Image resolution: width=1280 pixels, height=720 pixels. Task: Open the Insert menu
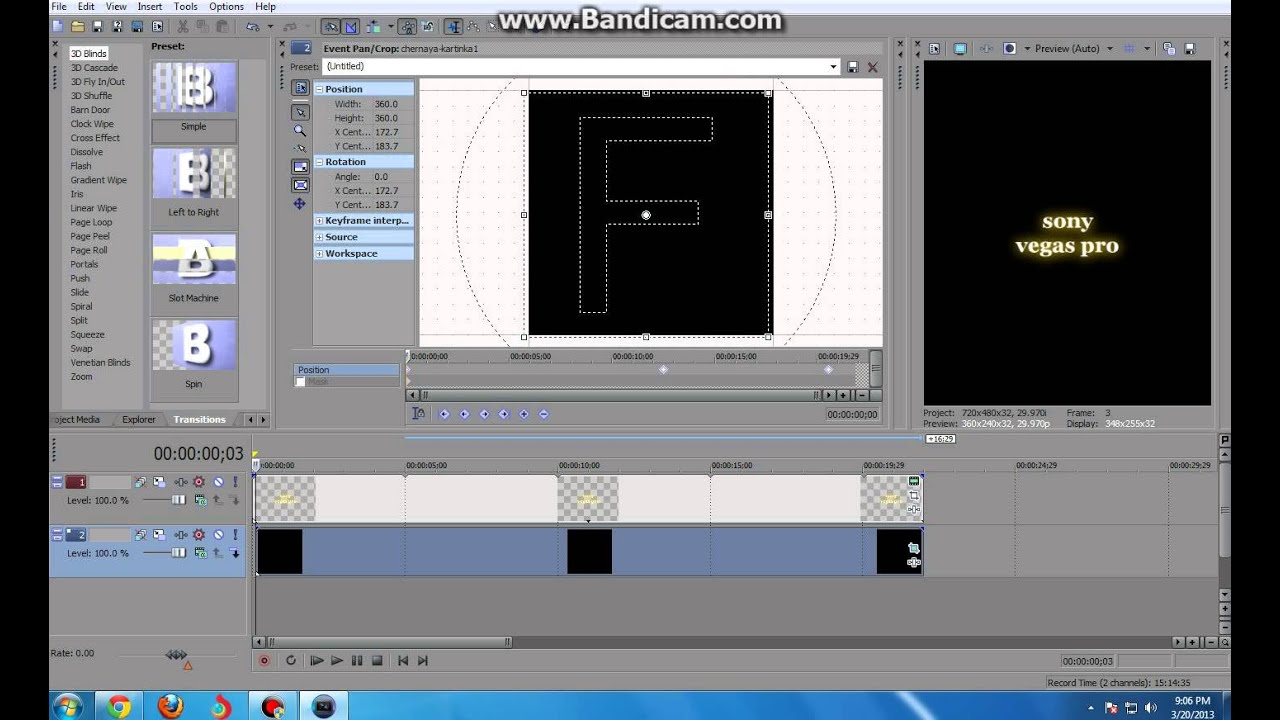[149, 7]
